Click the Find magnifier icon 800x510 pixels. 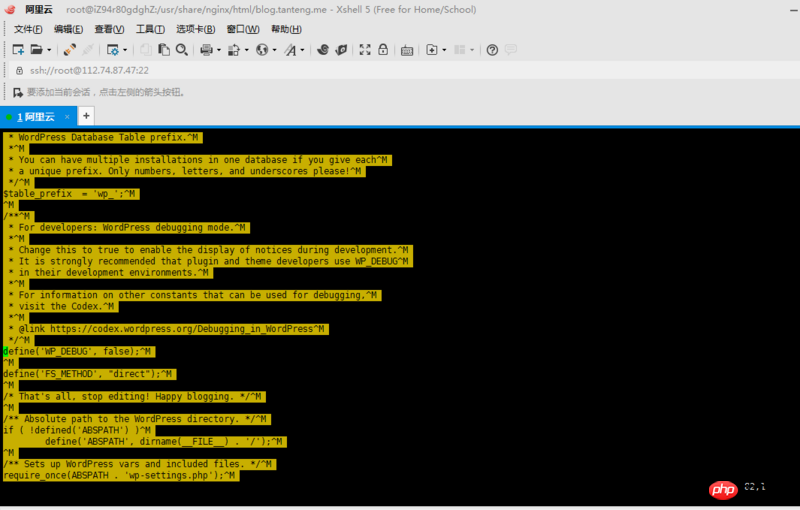tap(182, 49)
